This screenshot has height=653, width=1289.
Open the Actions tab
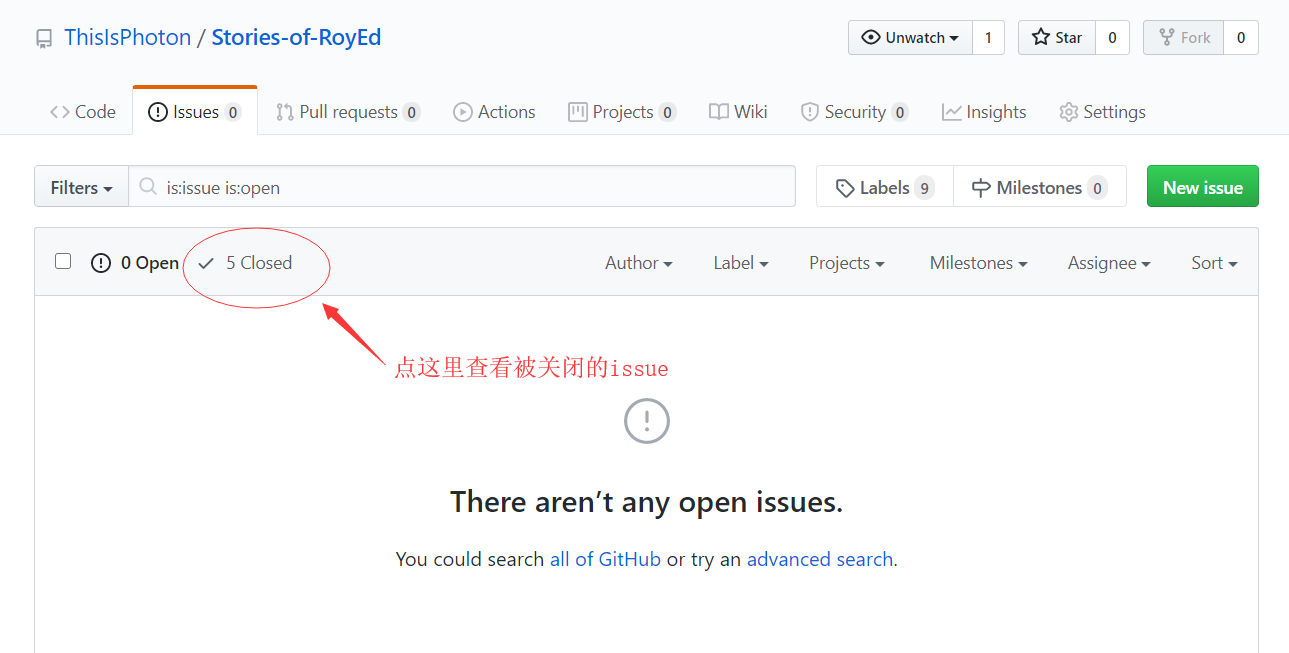click(494, 112)
